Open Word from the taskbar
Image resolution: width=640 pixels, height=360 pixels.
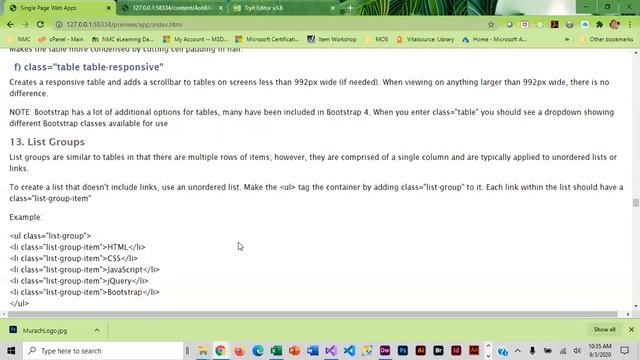coord(313,351)
